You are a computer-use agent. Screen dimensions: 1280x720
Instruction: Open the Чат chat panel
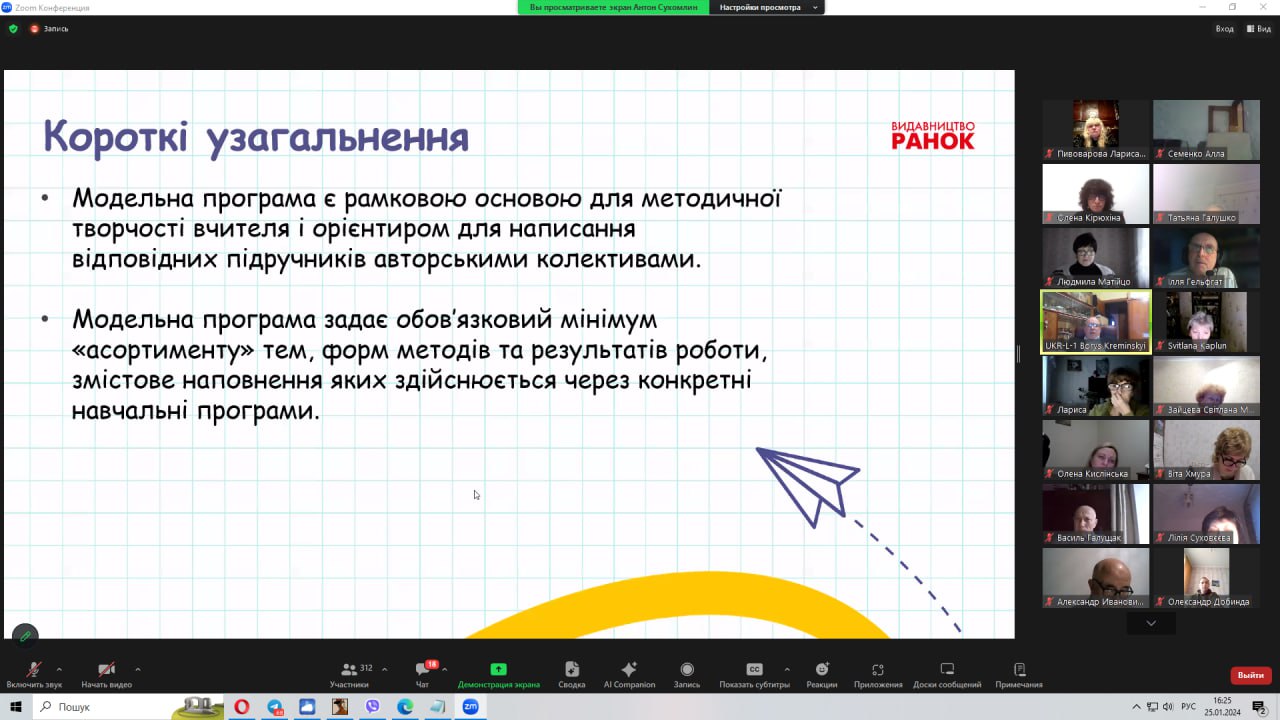pos(422,670)
